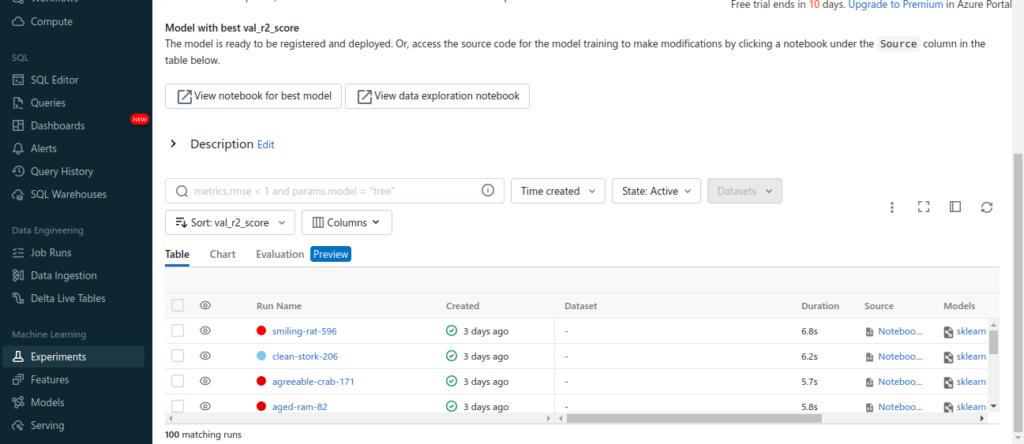
Task: Select checkbox for smiling-rat-596 run
Action: (x=177, y=331)
